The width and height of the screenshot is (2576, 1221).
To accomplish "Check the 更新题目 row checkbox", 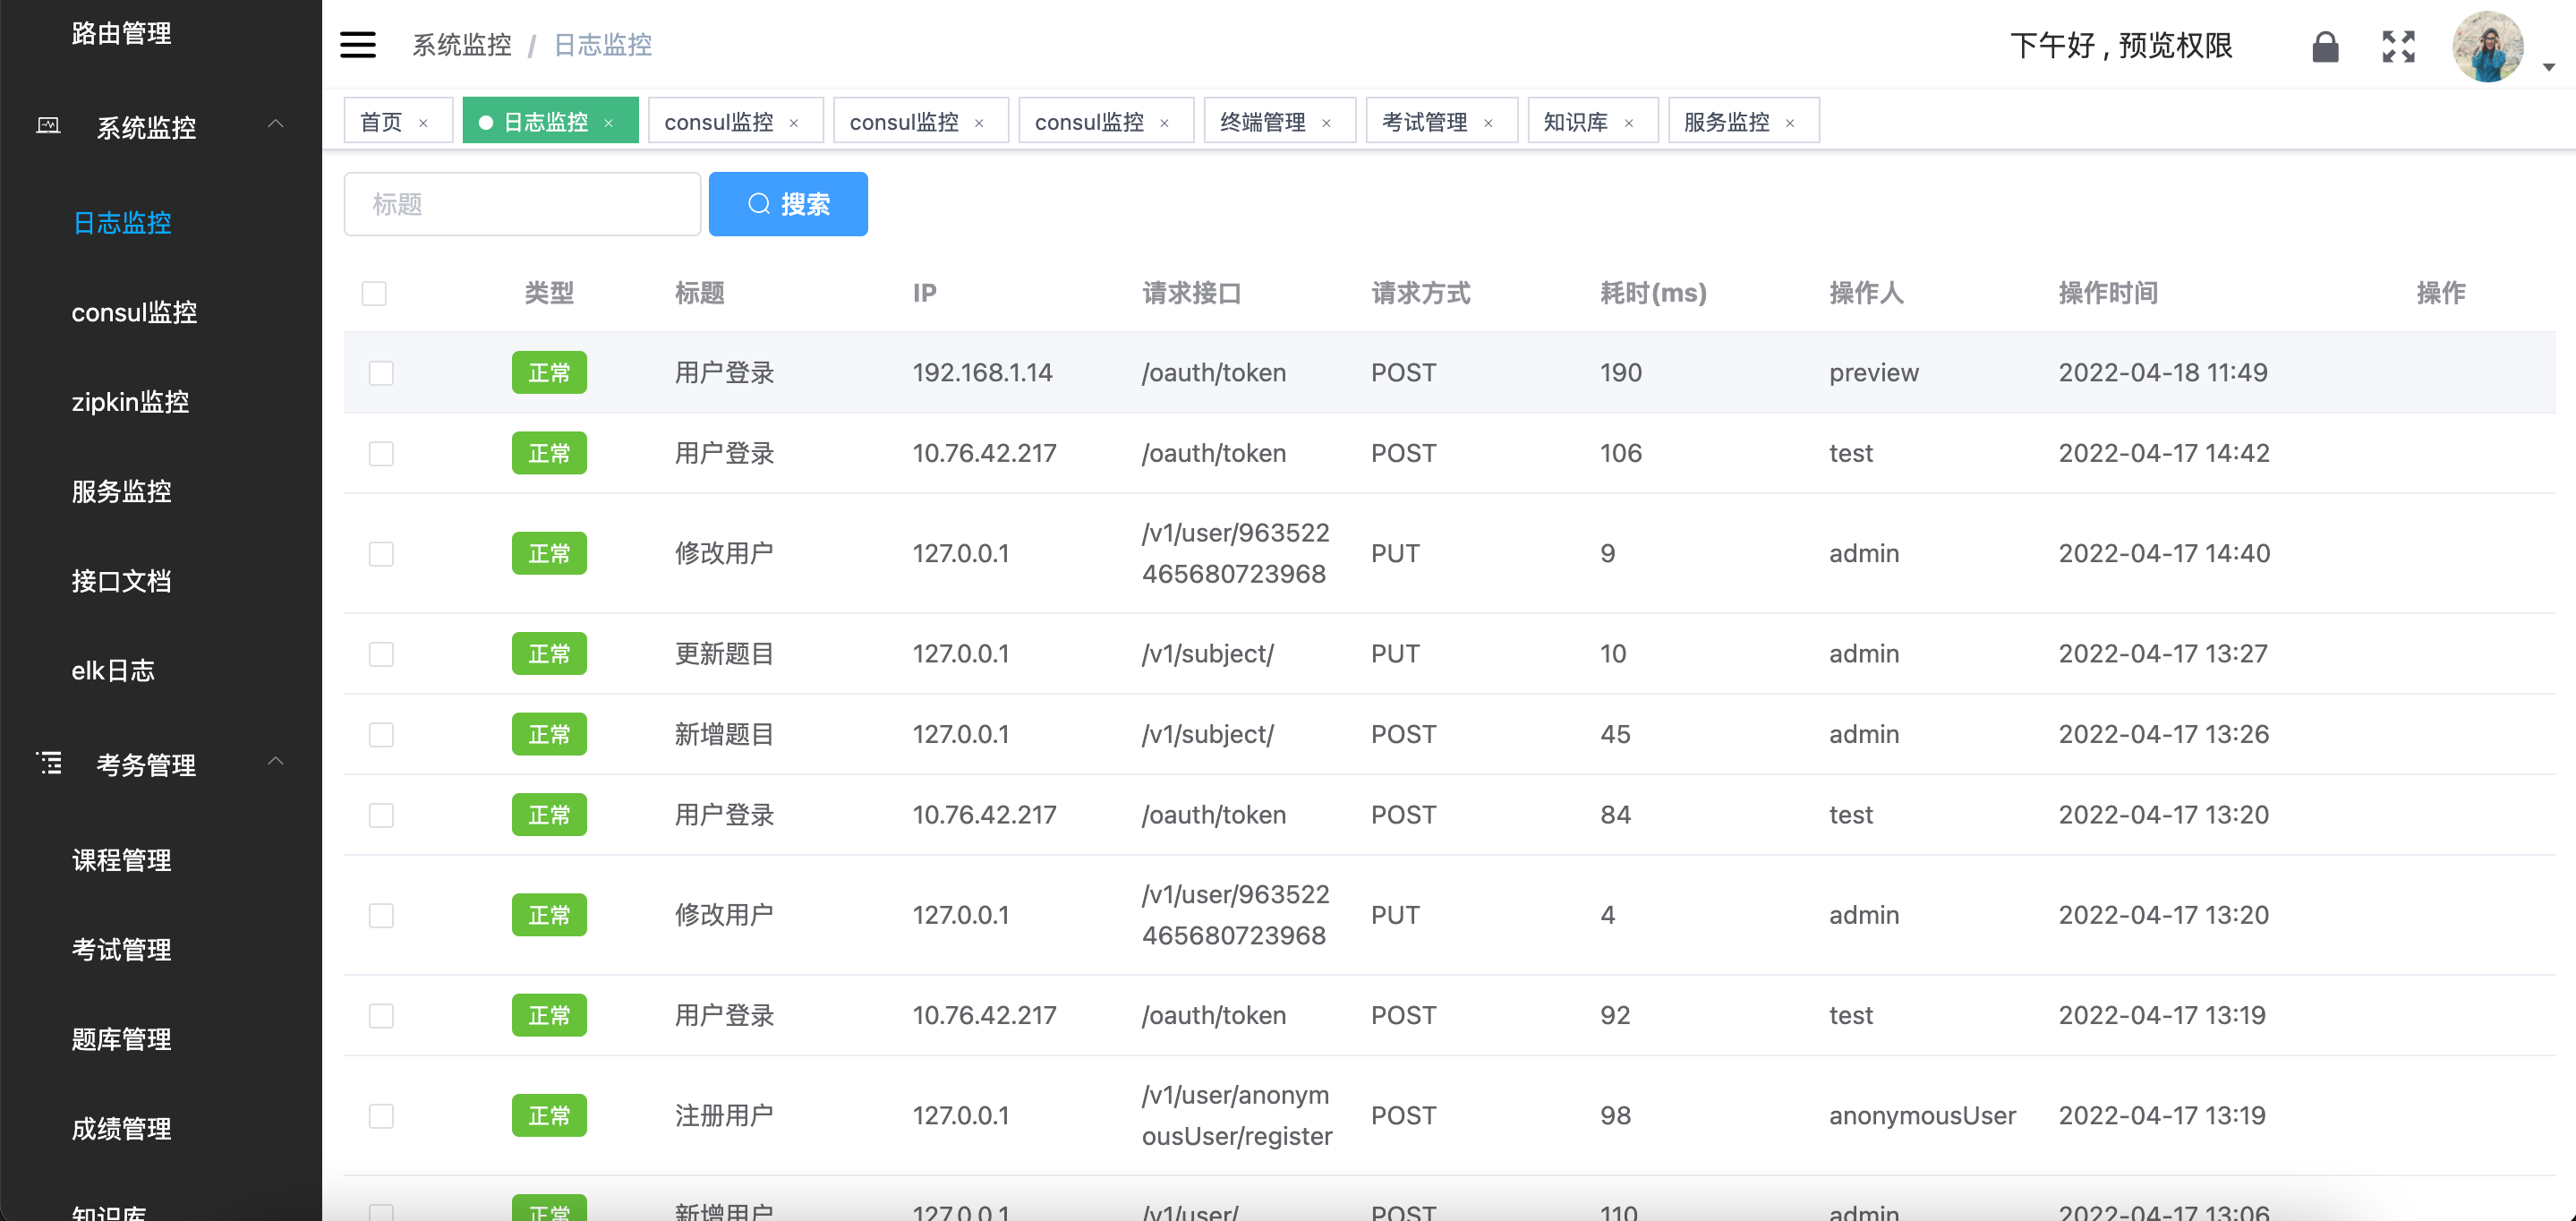I will click(x=381, y=654).
